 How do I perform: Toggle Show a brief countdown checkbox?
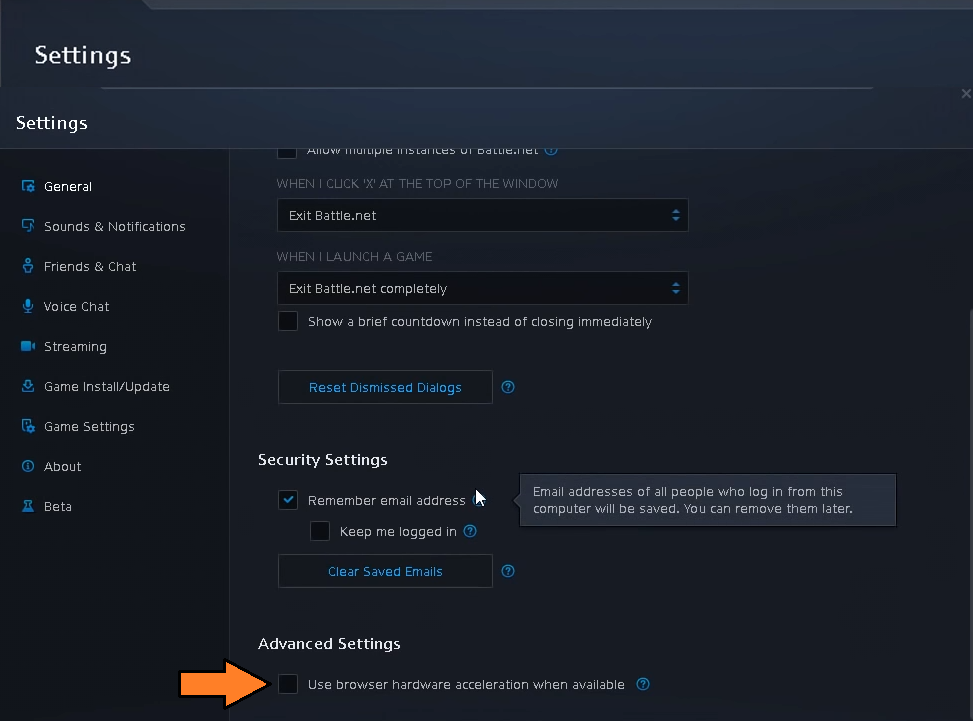pyautogui.click(x=288, y=321)
